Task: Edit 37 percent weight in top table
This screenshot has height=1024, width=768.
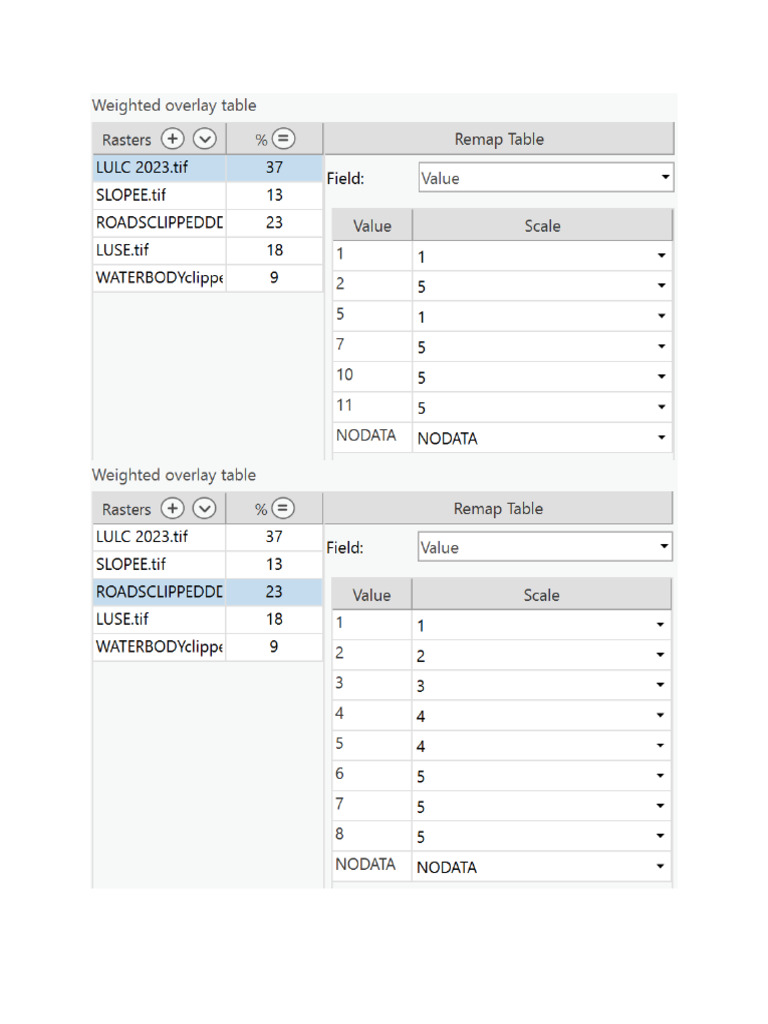Action: [274, 167]
